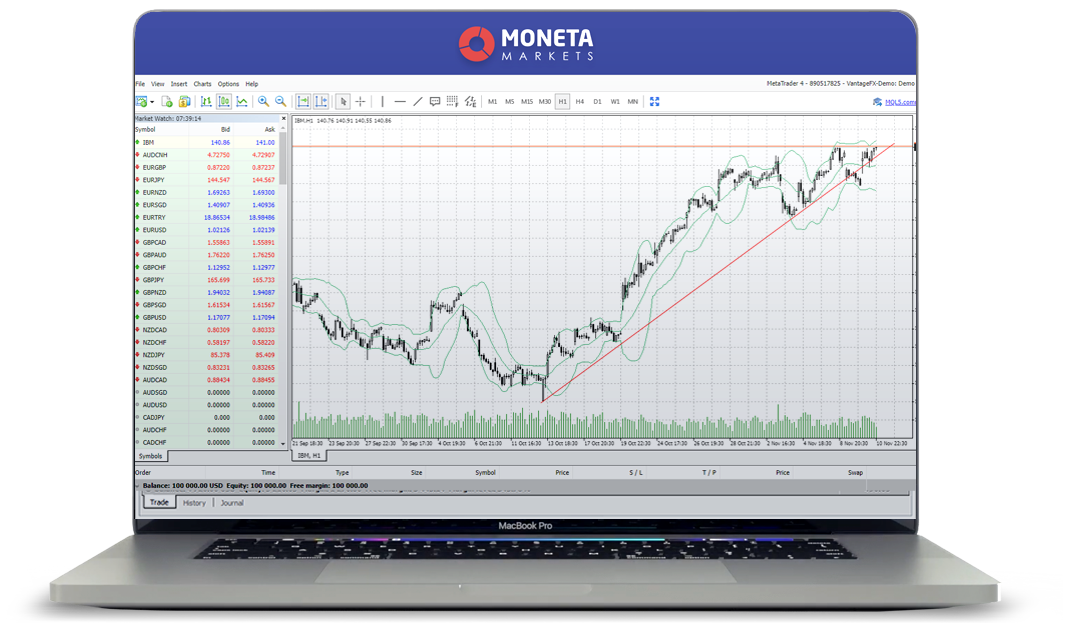The height and width of the screenshot is (633, 1070).
Task: Select the trendline drawing tool
Action: (x=418, y=102)
